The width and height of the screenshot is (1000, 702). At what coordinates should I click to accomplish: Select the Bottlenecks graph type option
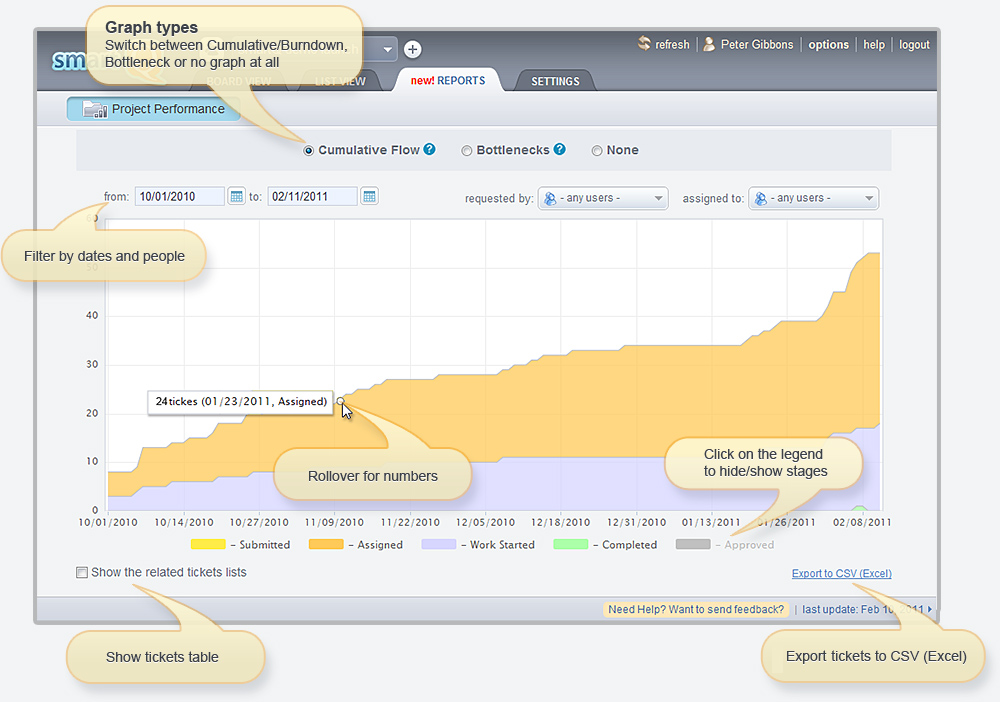click(x=467, y=151)
